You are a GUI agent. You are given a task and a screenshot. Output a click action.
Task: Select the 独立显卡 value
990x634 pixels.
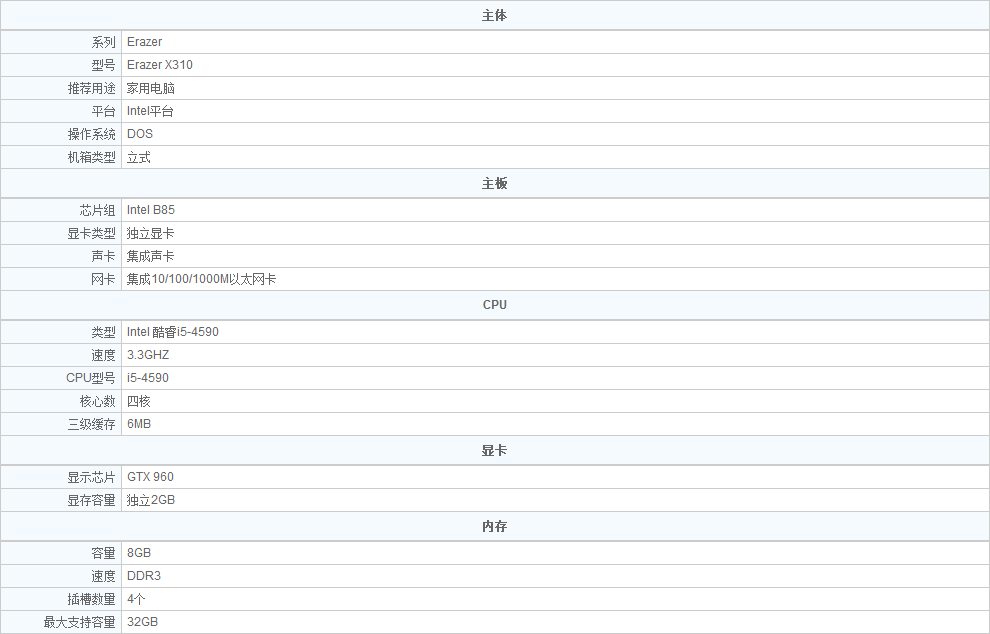click(x=150, y=234)
